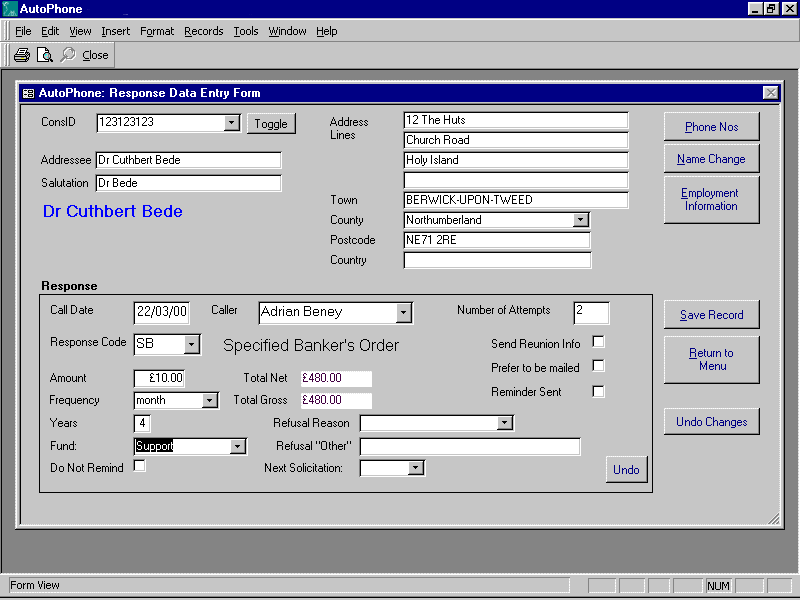Open the File menu
800x600 pixels.
click(23, 31)
